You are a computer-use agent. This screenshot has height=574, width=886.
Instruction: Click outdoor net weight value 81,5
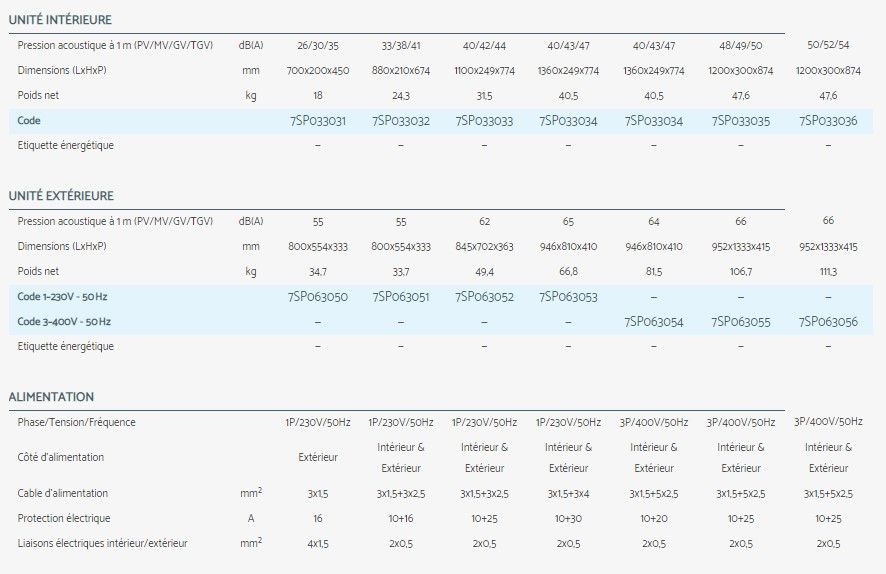click(x=654, y=272)
